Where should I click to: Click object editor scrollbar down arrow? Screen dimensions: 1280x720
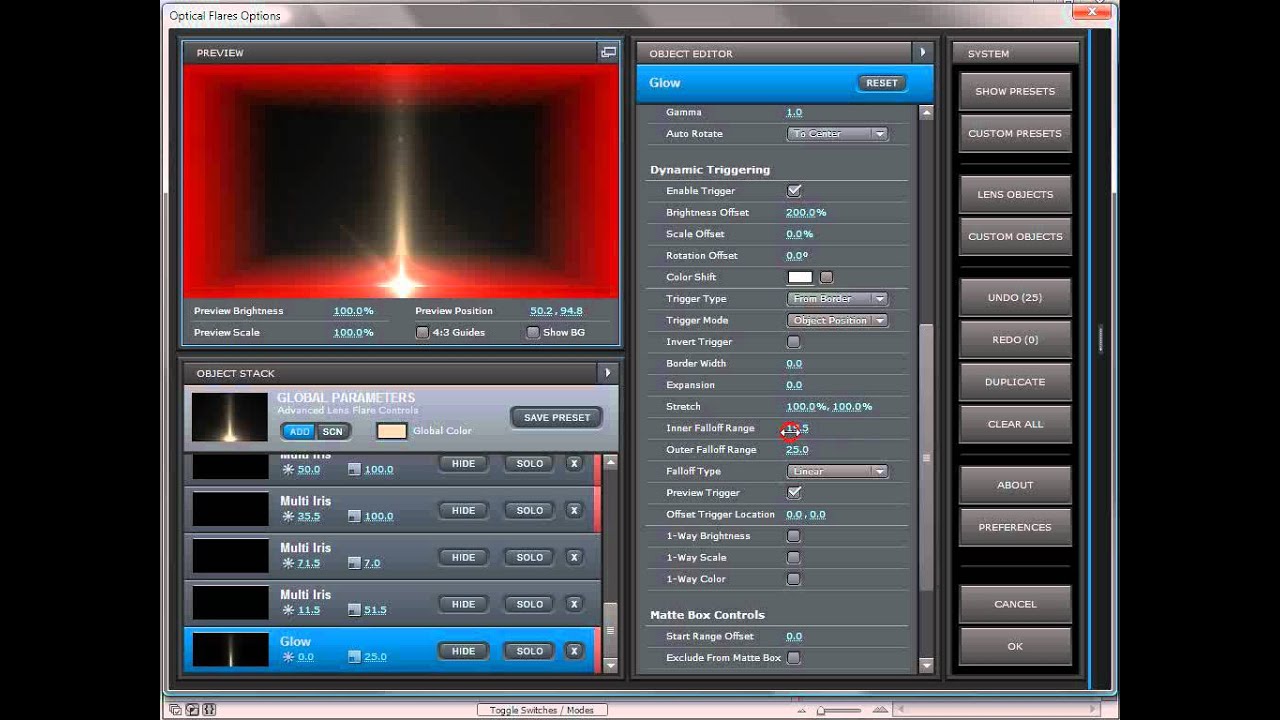click(x=926, y=665)
